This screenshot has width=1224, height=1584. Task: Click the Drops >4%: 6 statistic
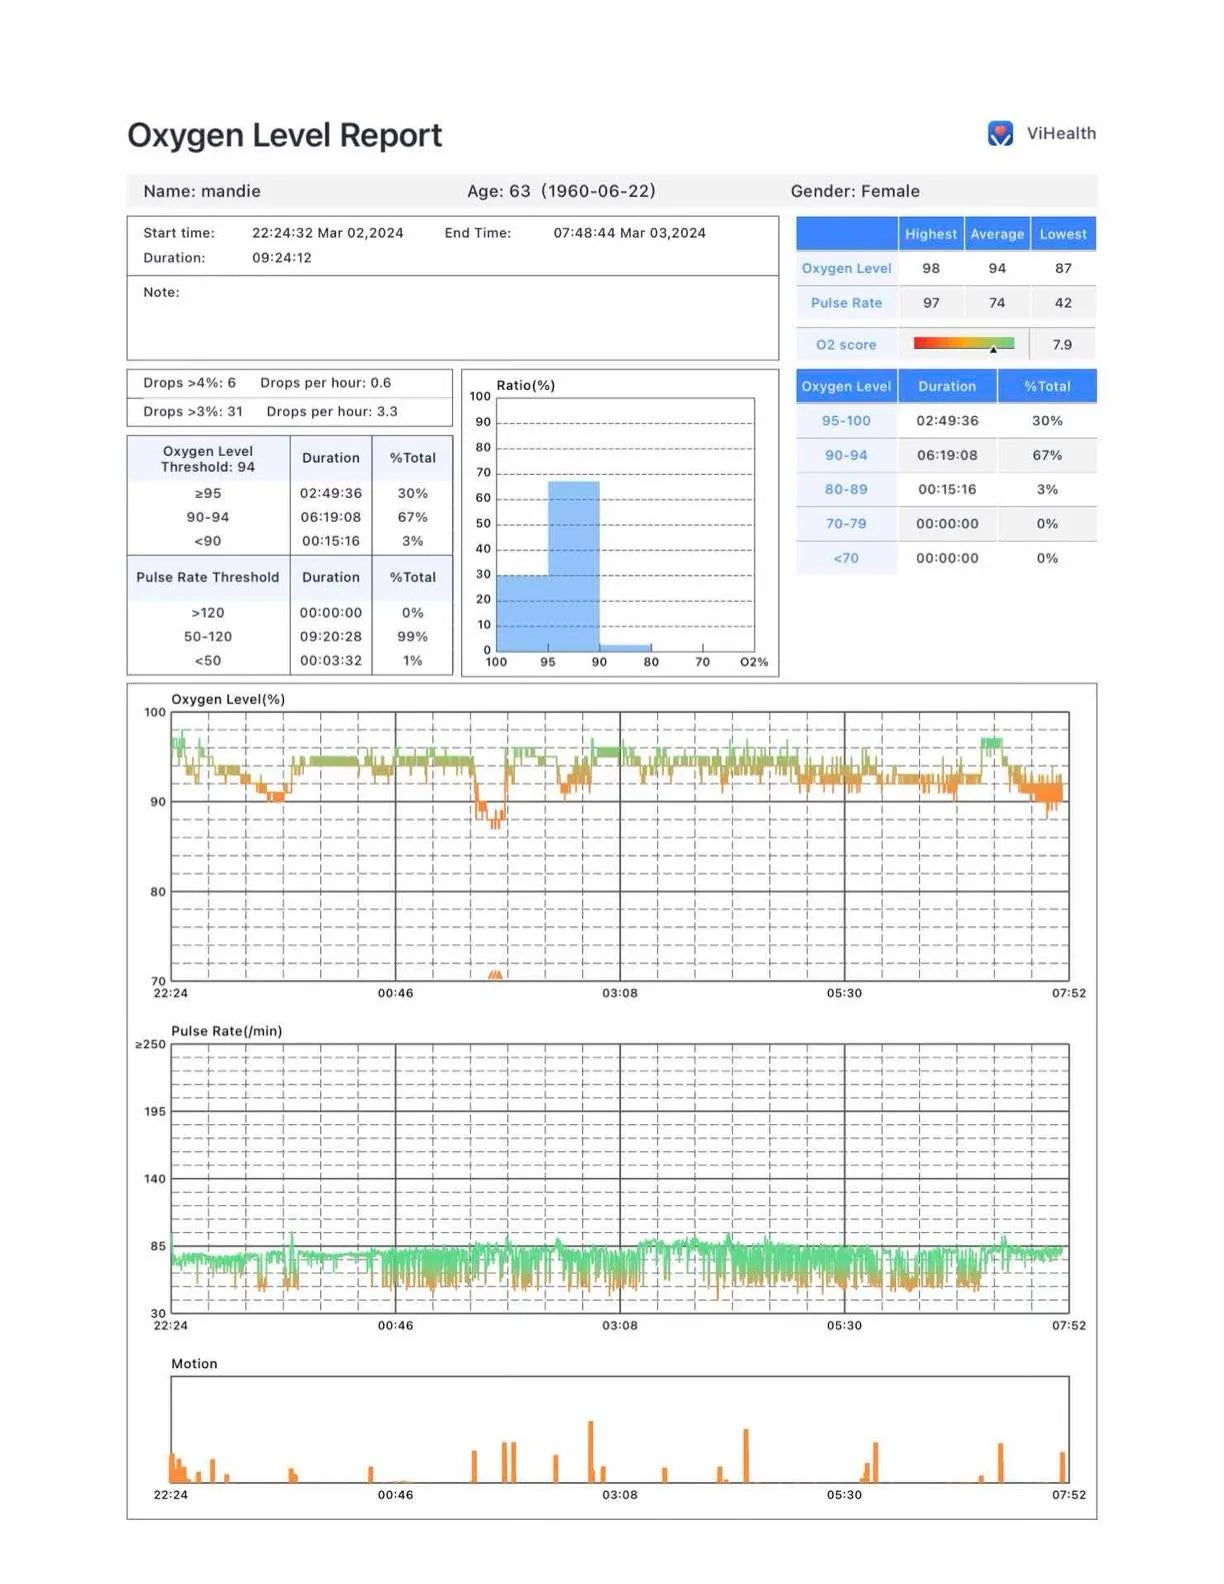(189, 383)
